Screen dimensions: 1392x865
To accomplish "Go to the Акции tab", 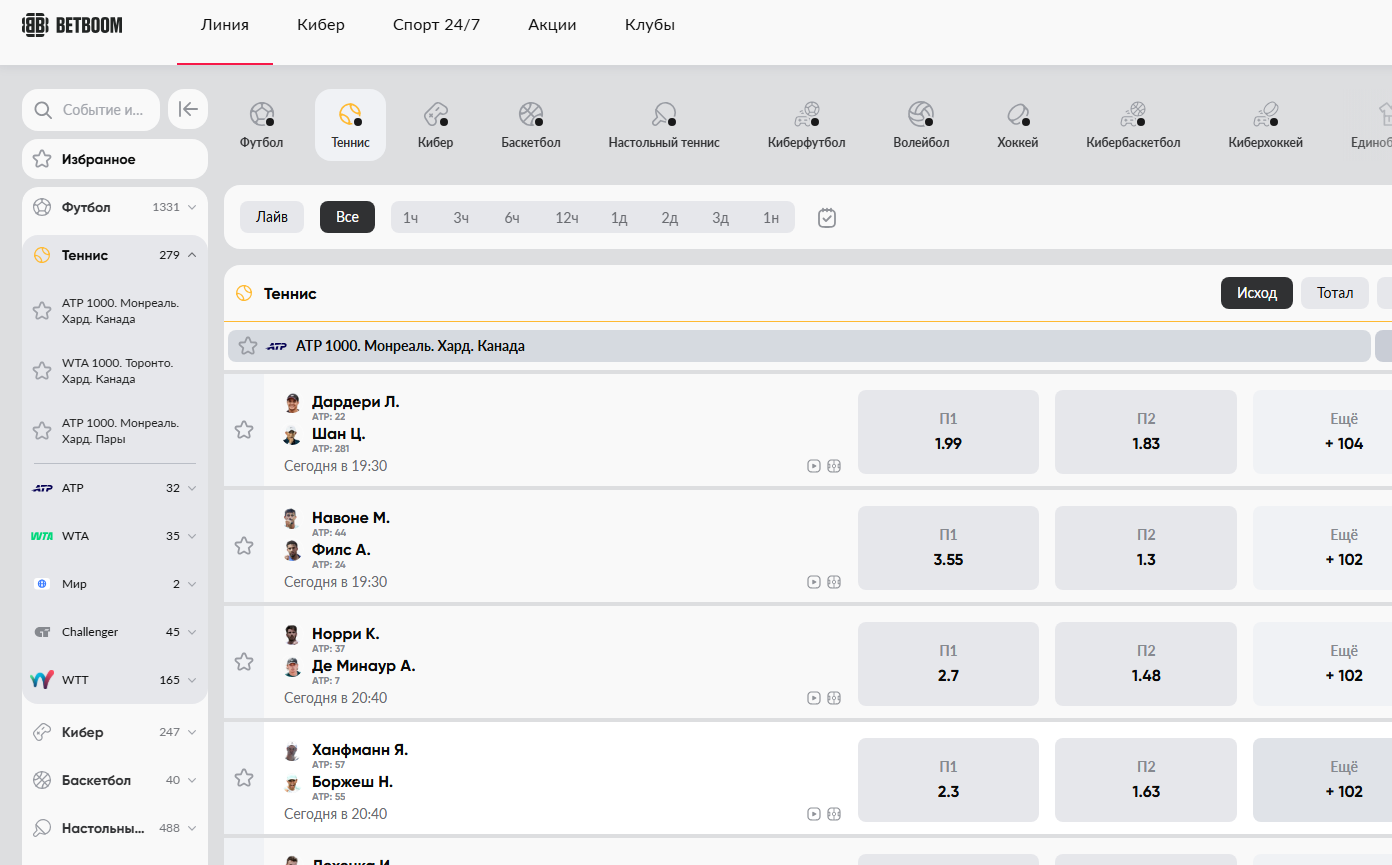I will pyautogui.click(x=552, y=25).
